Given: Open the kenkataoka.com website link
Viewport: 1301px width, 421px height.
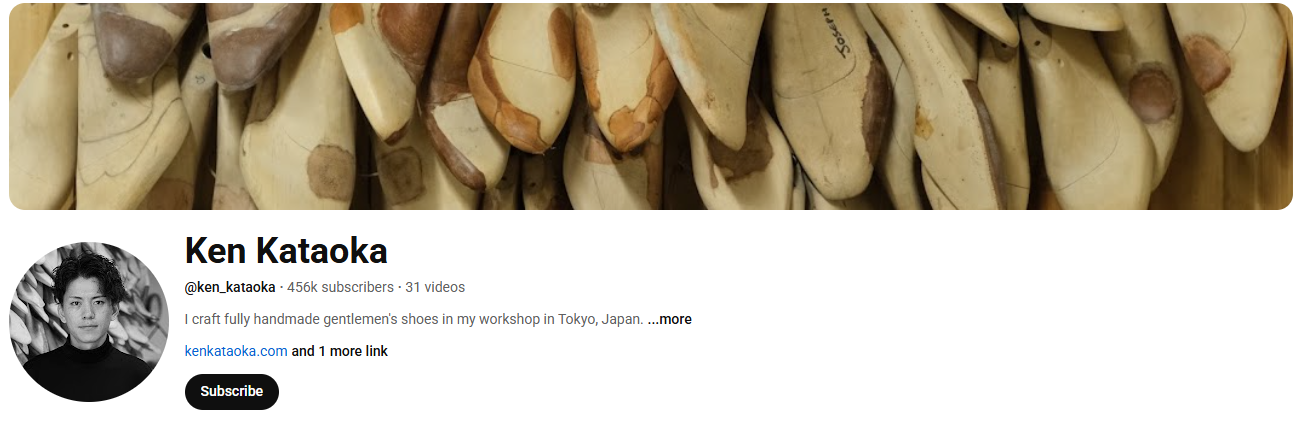Looking at the screenshot, I should tap(236, 351).
